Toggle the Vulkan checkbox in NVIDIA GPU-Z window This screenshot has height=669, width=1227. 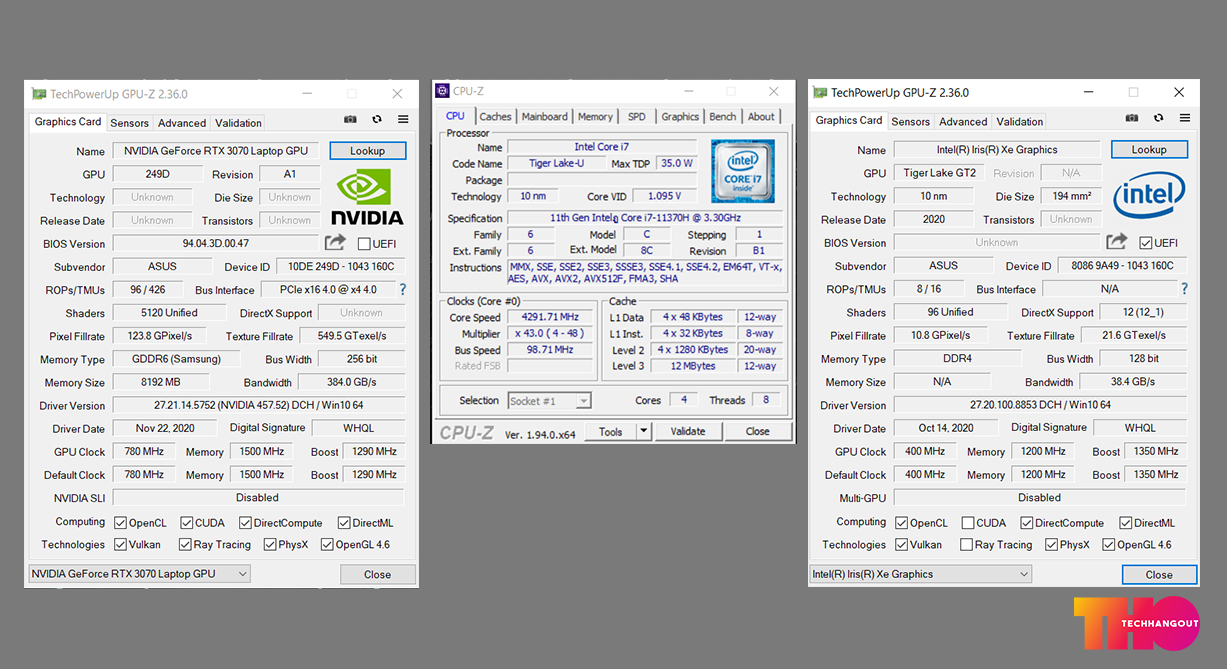click(x=121, y=545)
